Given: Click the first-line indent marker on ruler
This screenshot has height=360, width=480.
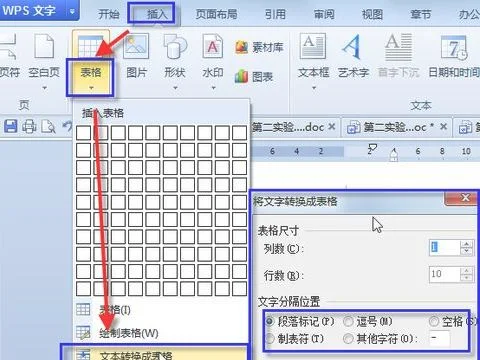Looking at the screenshot, I should pos(372,147).
